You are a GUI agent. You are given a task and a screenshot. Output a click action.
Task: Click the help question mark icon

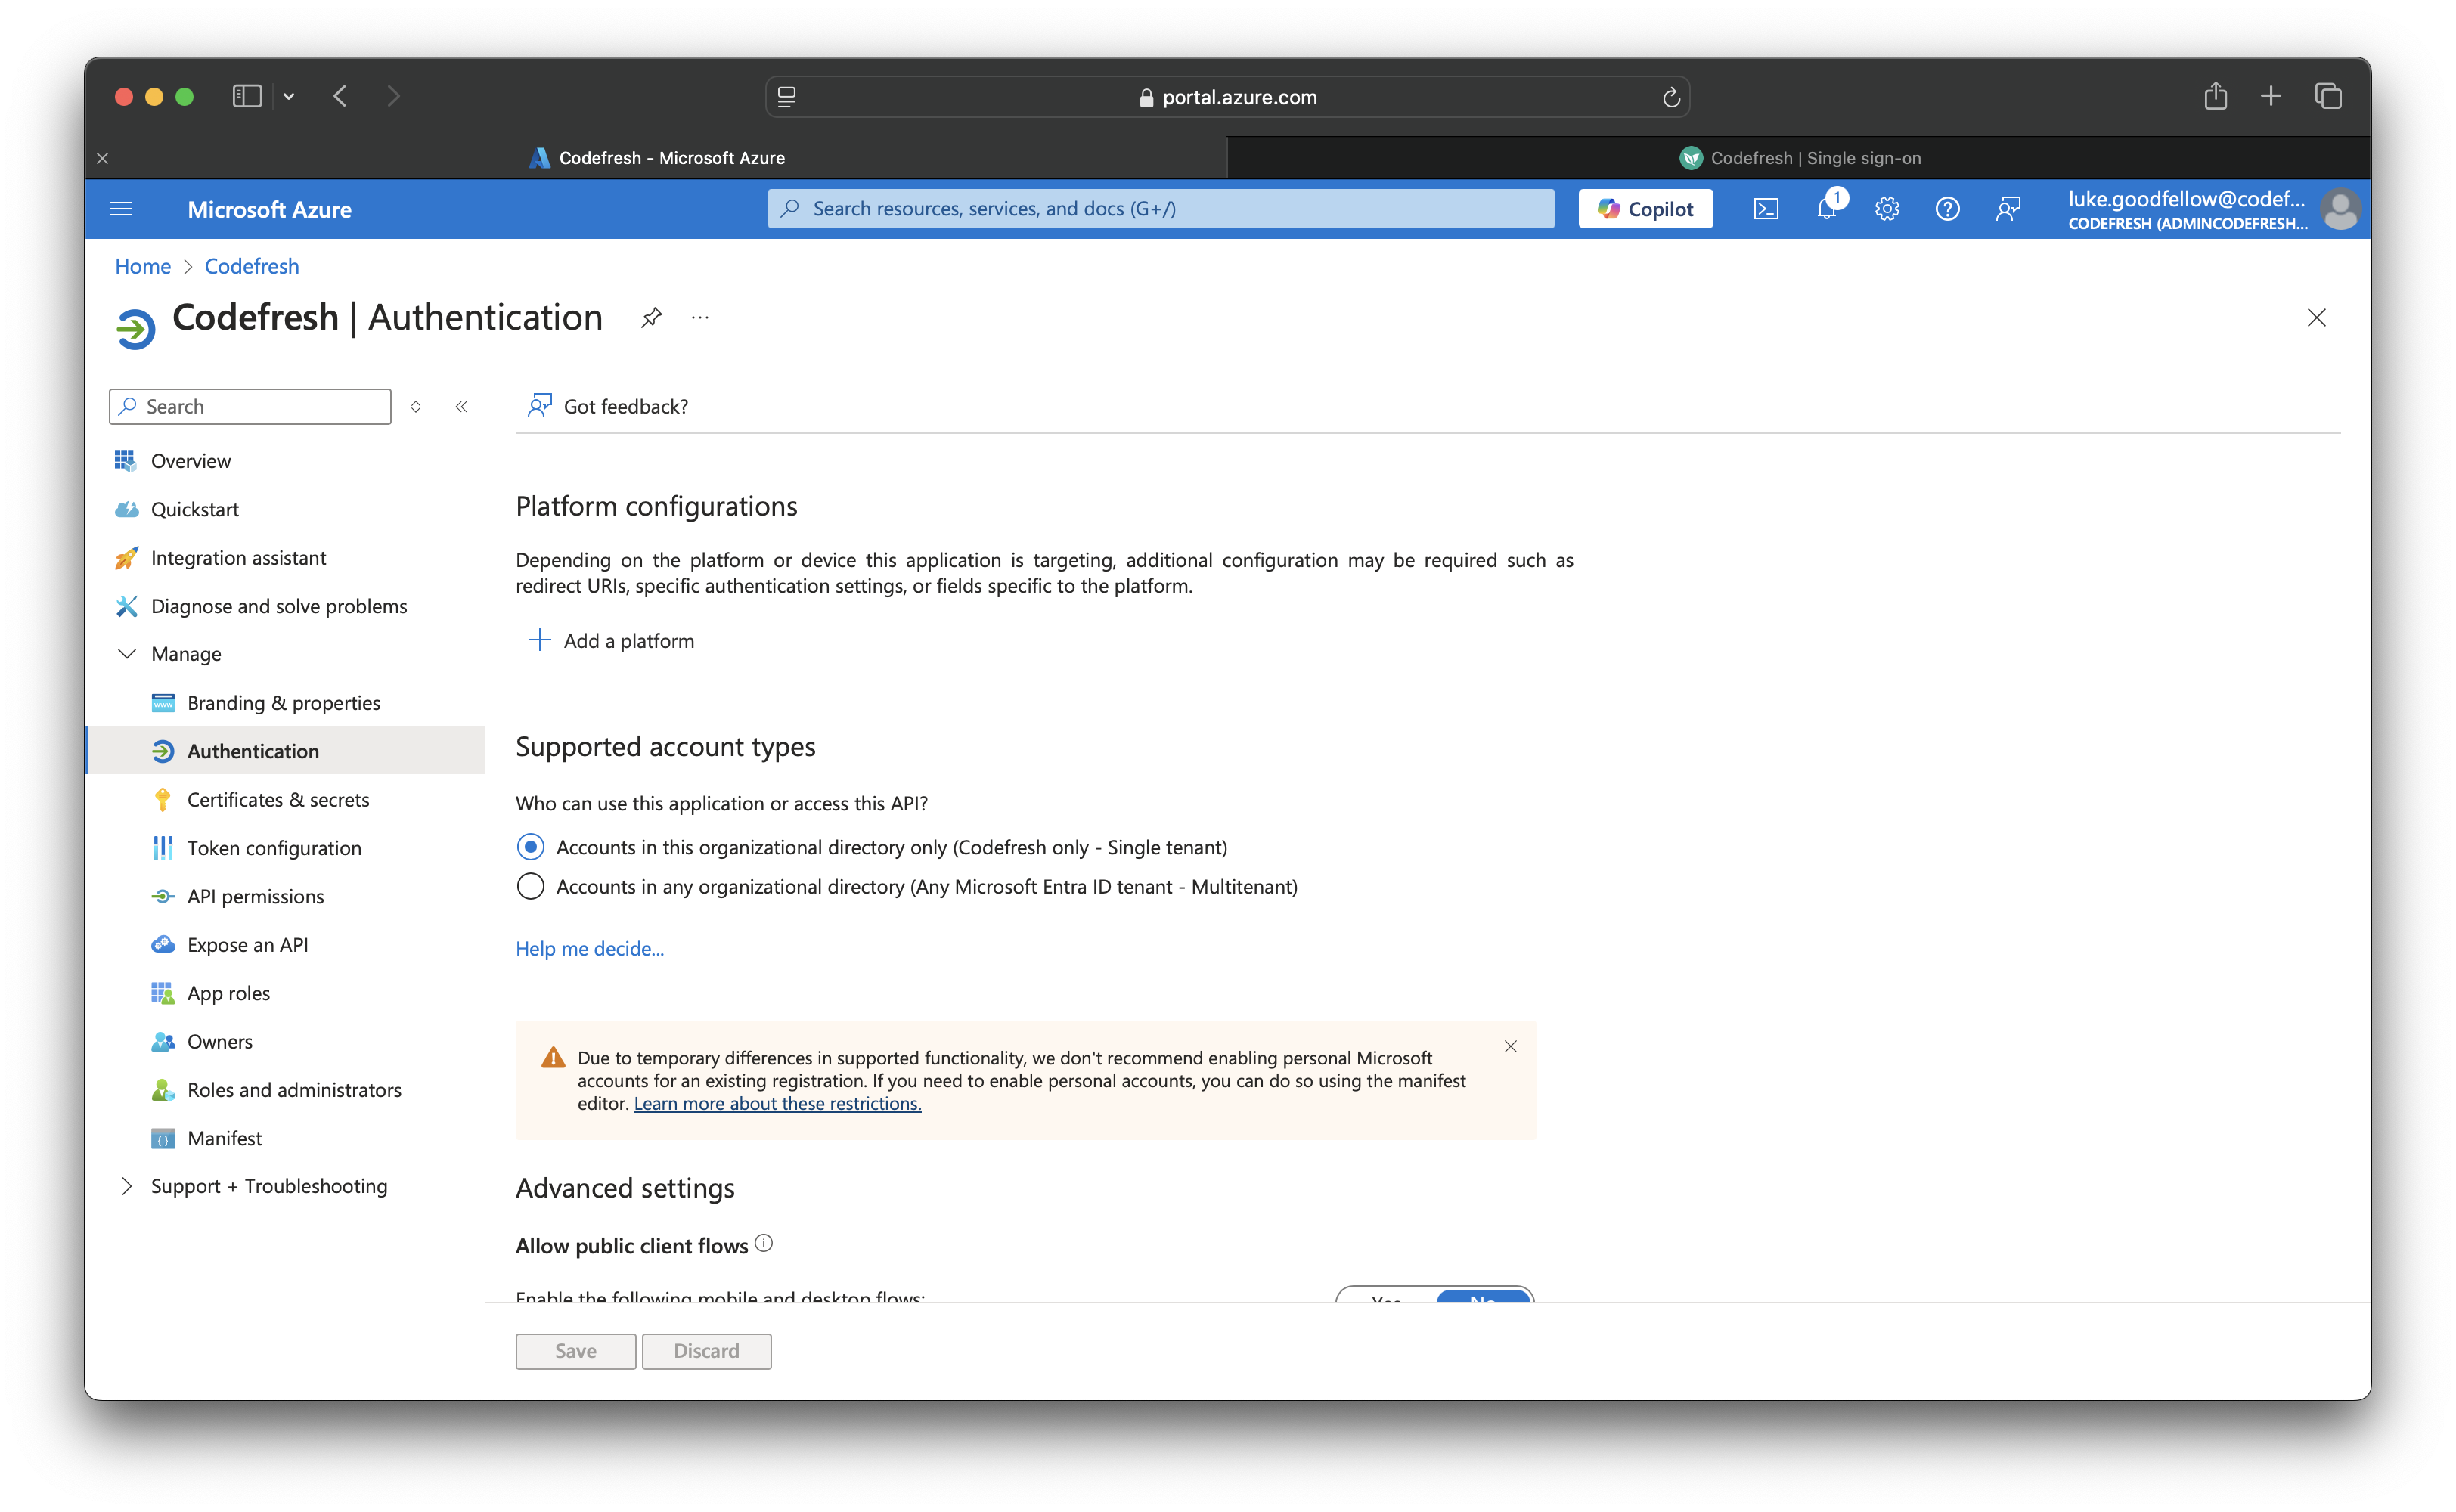[1947, 209]
